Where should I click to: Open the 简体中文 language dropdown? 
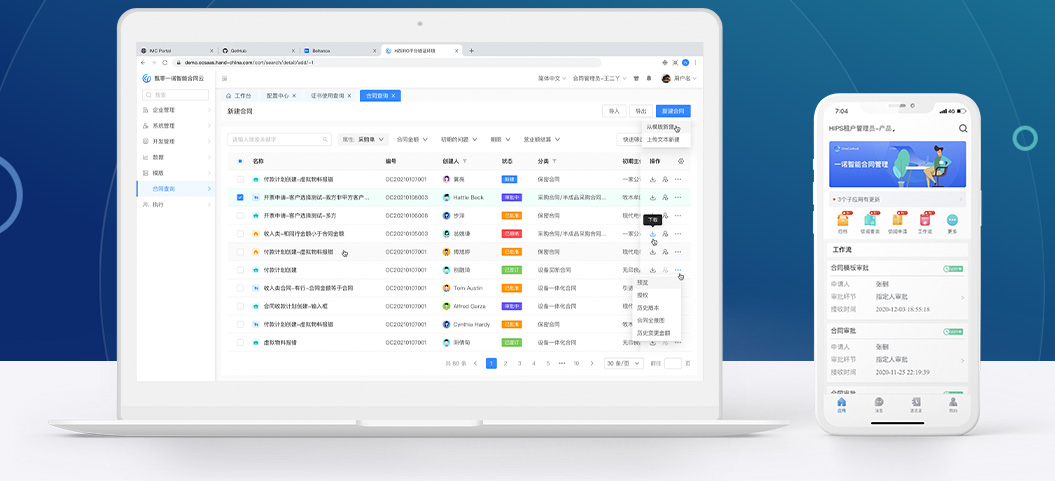tap(551, 78)
